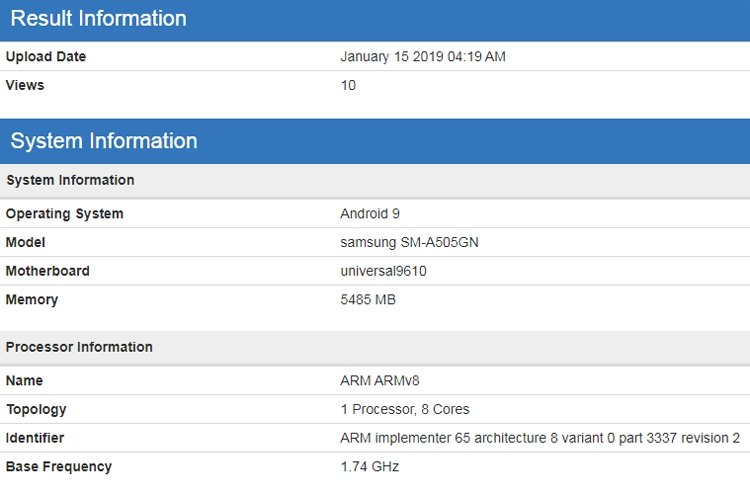Click the views count 10

pyautogui.click(x=348, y=85)
